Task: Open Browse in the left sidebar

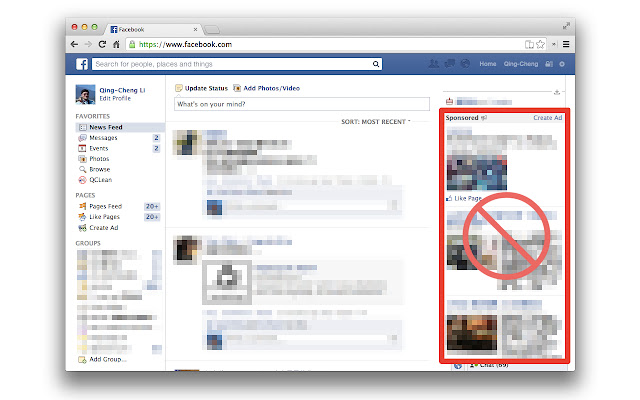Action: pos(100,169)
